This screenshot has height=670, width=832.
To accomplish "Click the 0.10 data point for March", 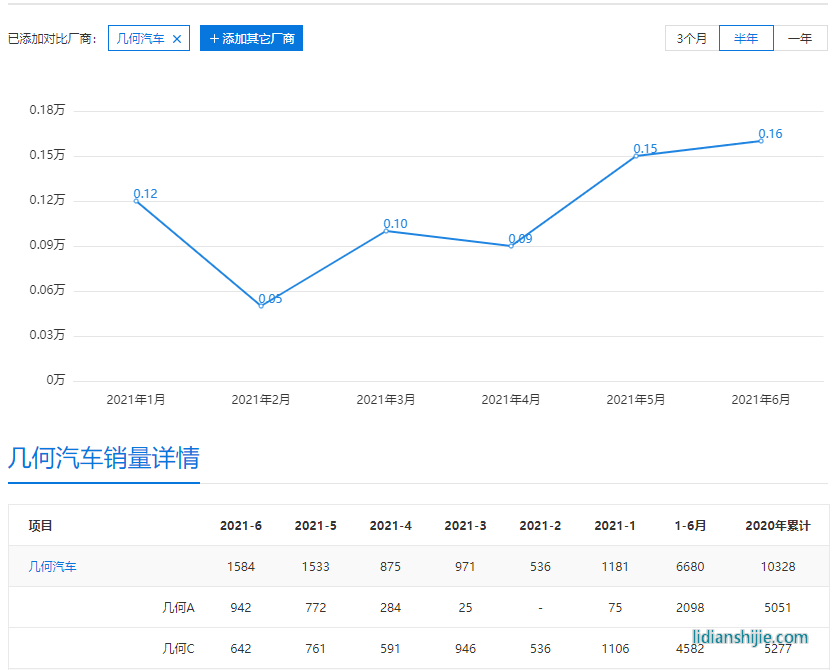I will (x=385, y=230).
